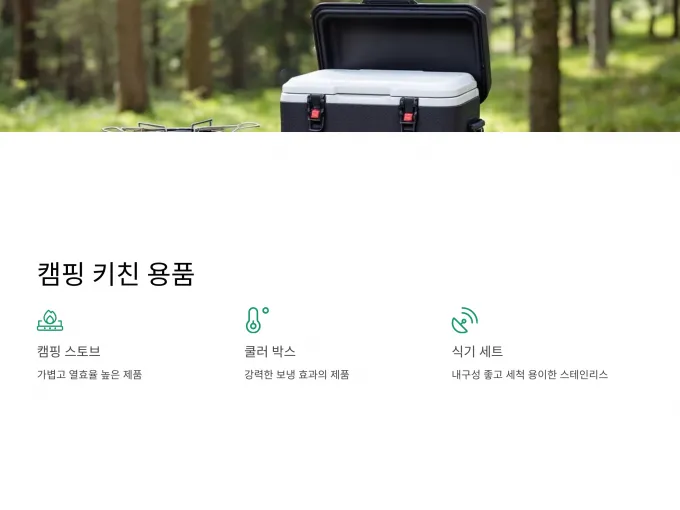Click the satellite dish icon above 식기 세트
This screenshot has height=510, width=680.
click(x=464, y=320)
